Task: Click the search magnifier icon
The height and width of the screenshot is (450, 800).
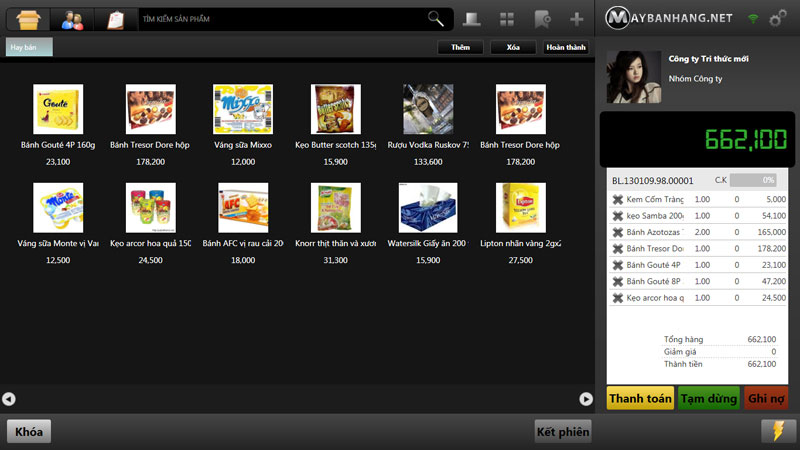Action: pyautogui.click(x=435, y=19)
